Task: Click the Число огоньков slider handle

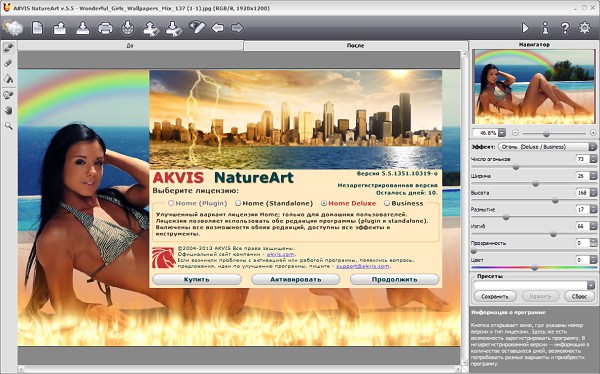Action: 516,167
